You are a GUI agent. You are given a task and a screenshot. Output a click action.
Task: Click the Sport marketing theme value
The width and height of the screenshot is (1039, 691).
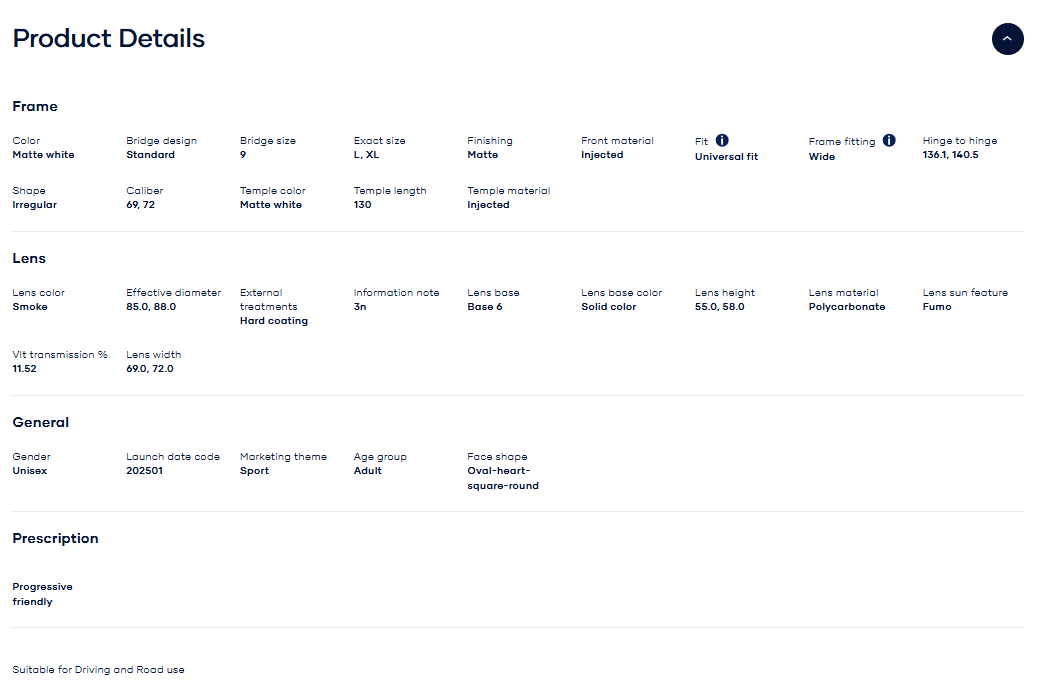pyautogui.click(x=254, y=471)
